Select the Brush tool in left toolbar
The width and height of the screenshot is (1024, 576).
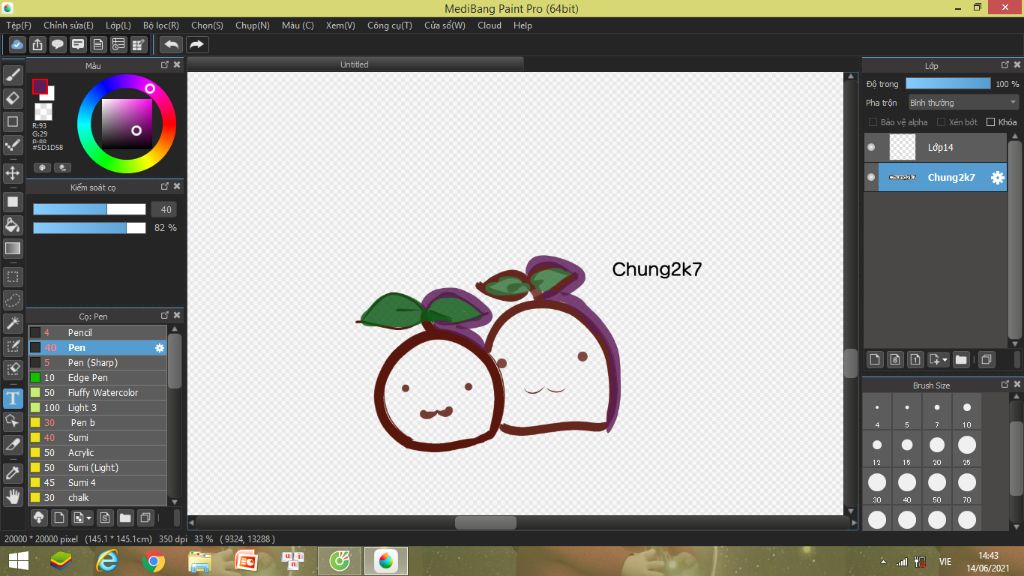tap(12, 75)
